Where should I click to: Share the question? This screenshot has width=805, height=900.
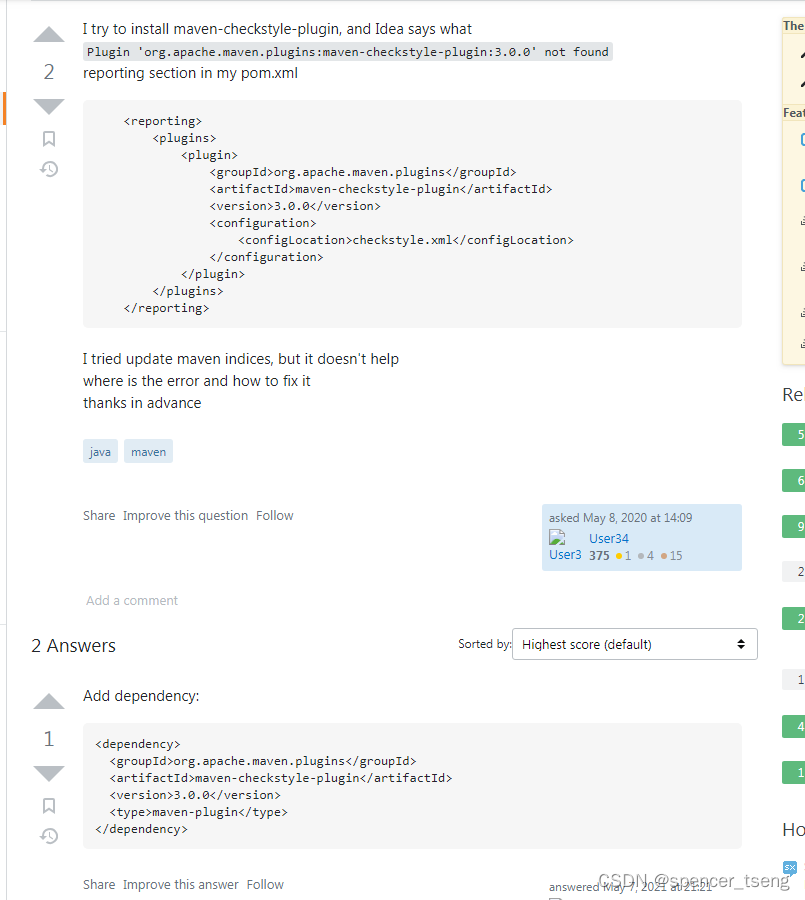[99, 515]
